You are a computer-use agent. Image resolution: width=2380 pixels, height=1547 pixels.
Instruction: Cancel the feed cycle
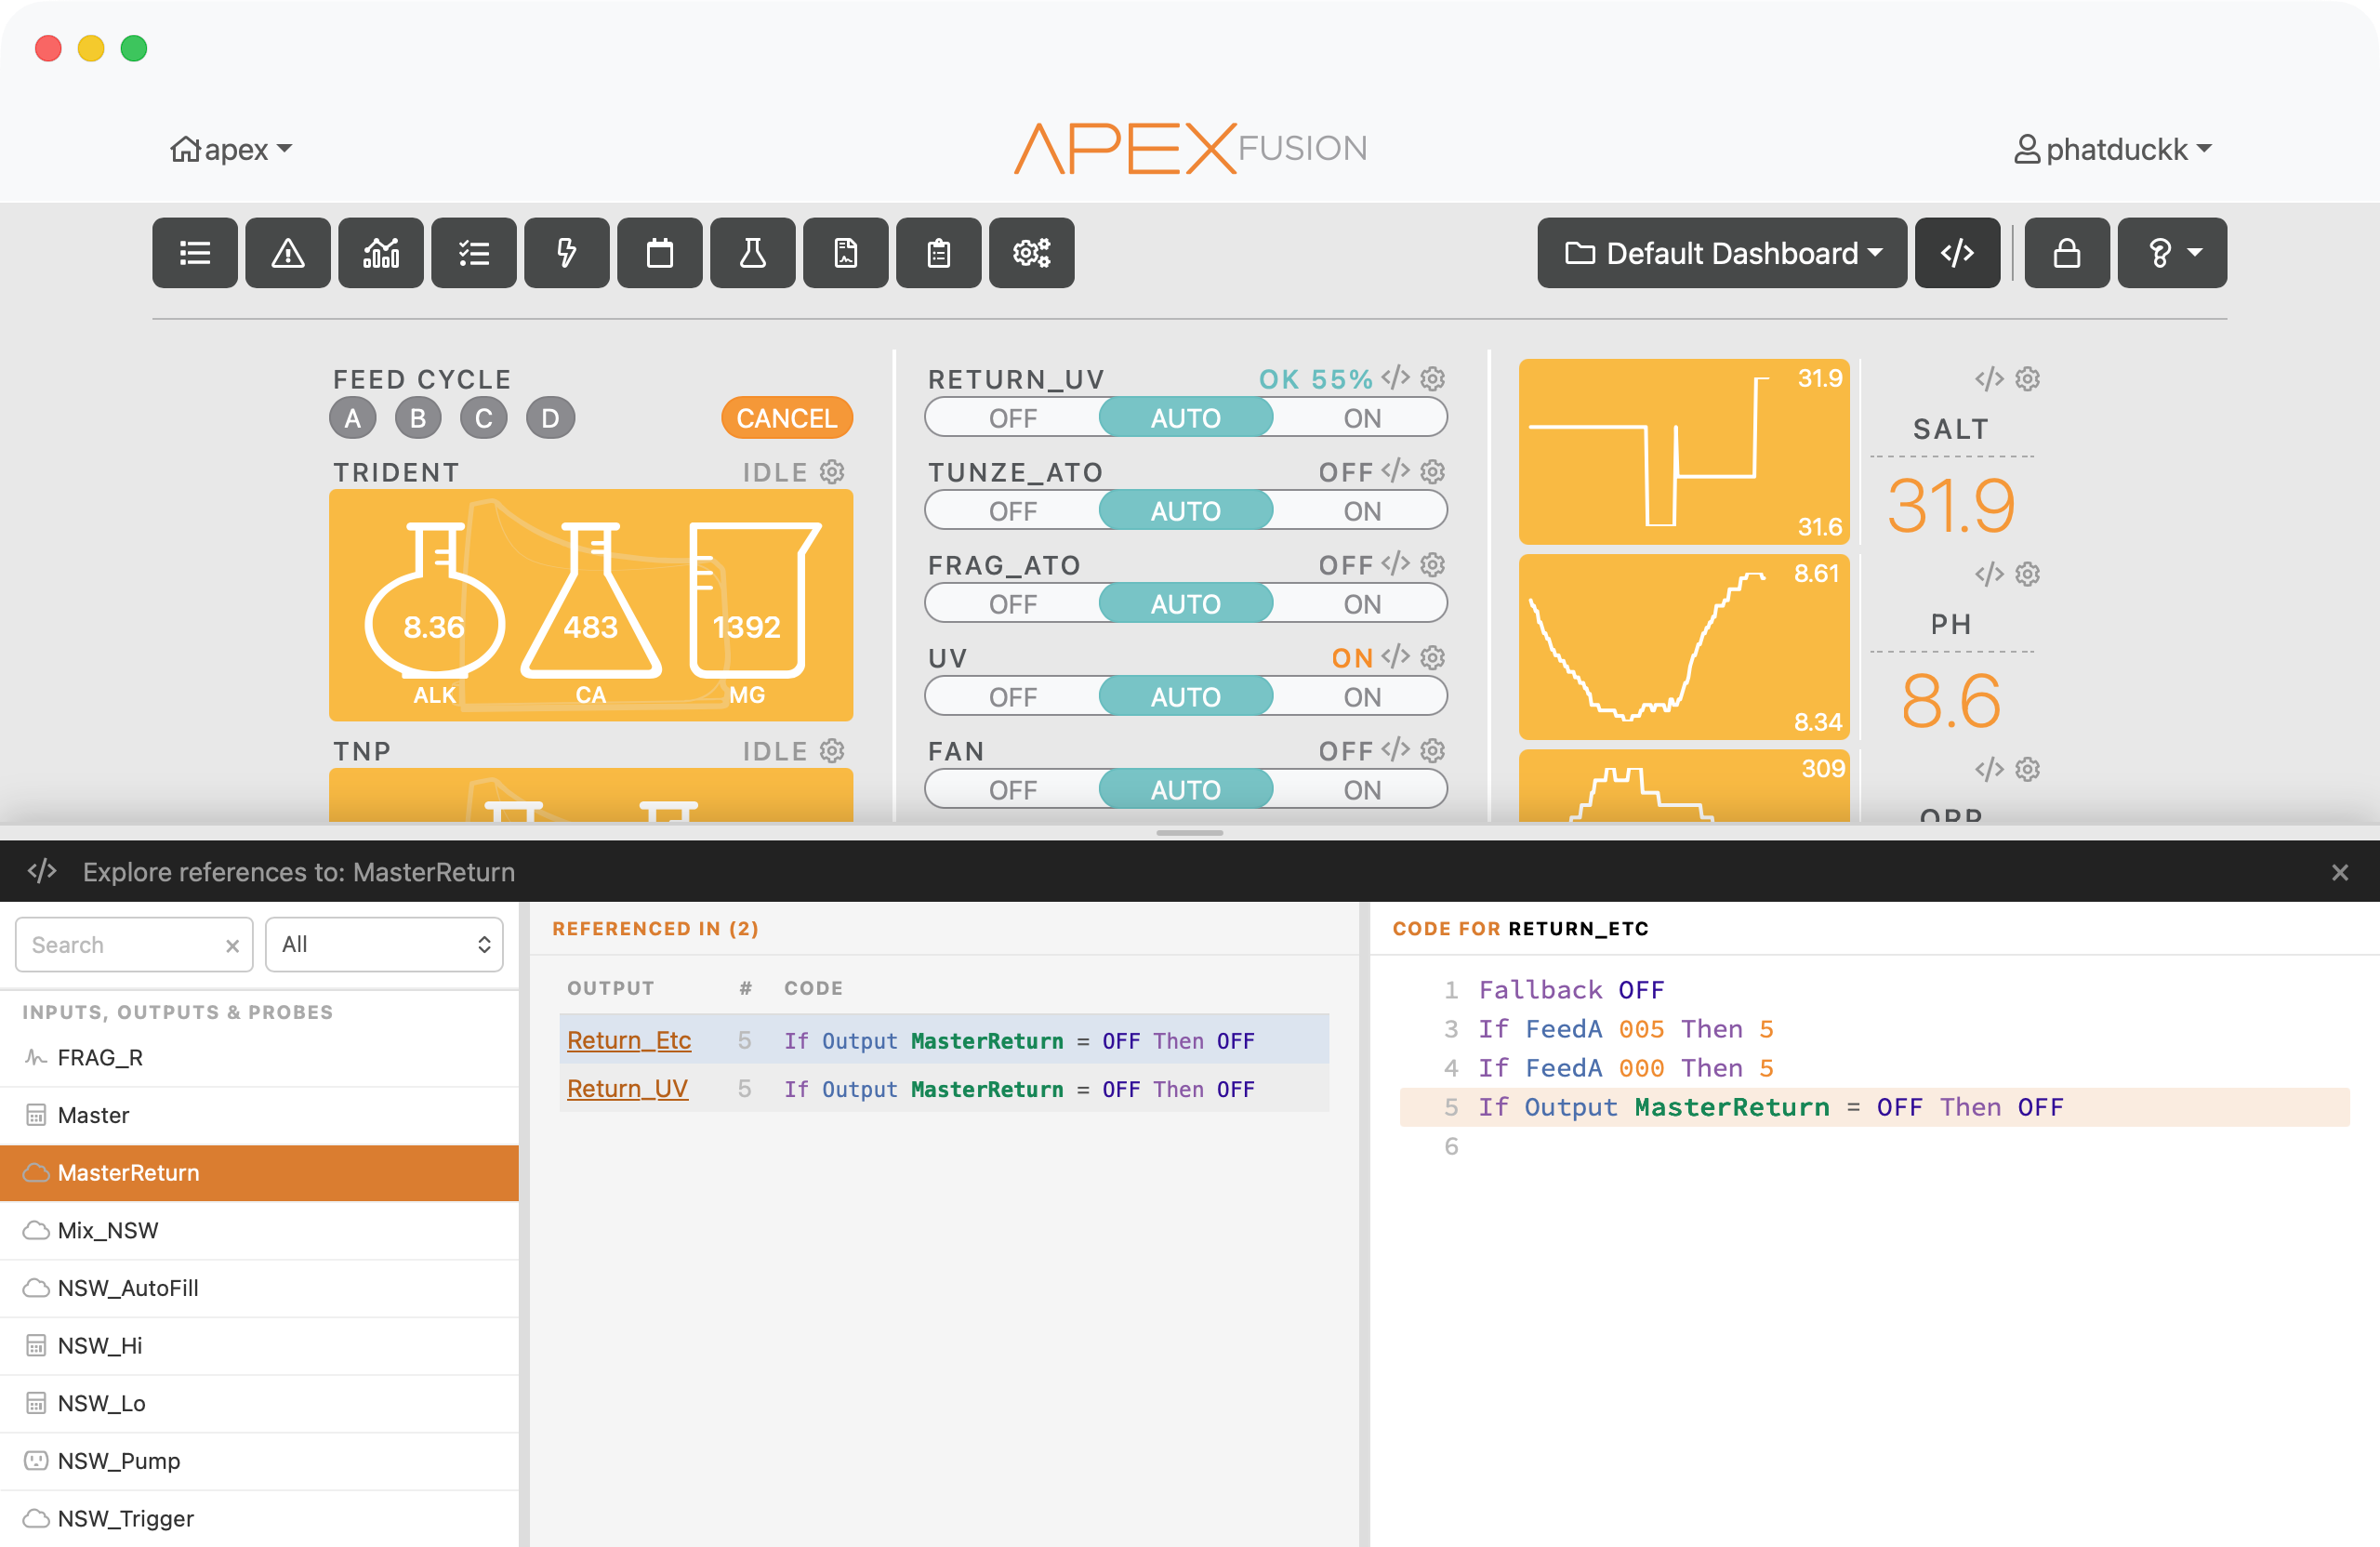click(x=787, y=418)
